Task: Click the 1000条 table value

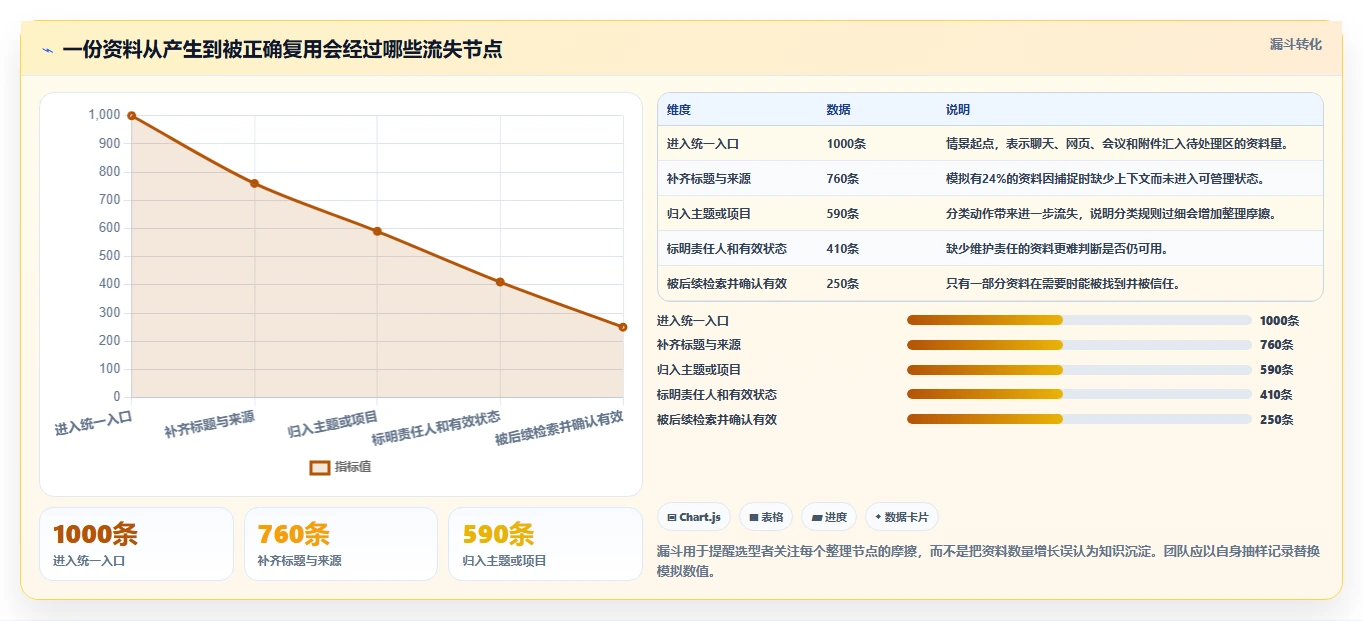Action: [846, 144]
